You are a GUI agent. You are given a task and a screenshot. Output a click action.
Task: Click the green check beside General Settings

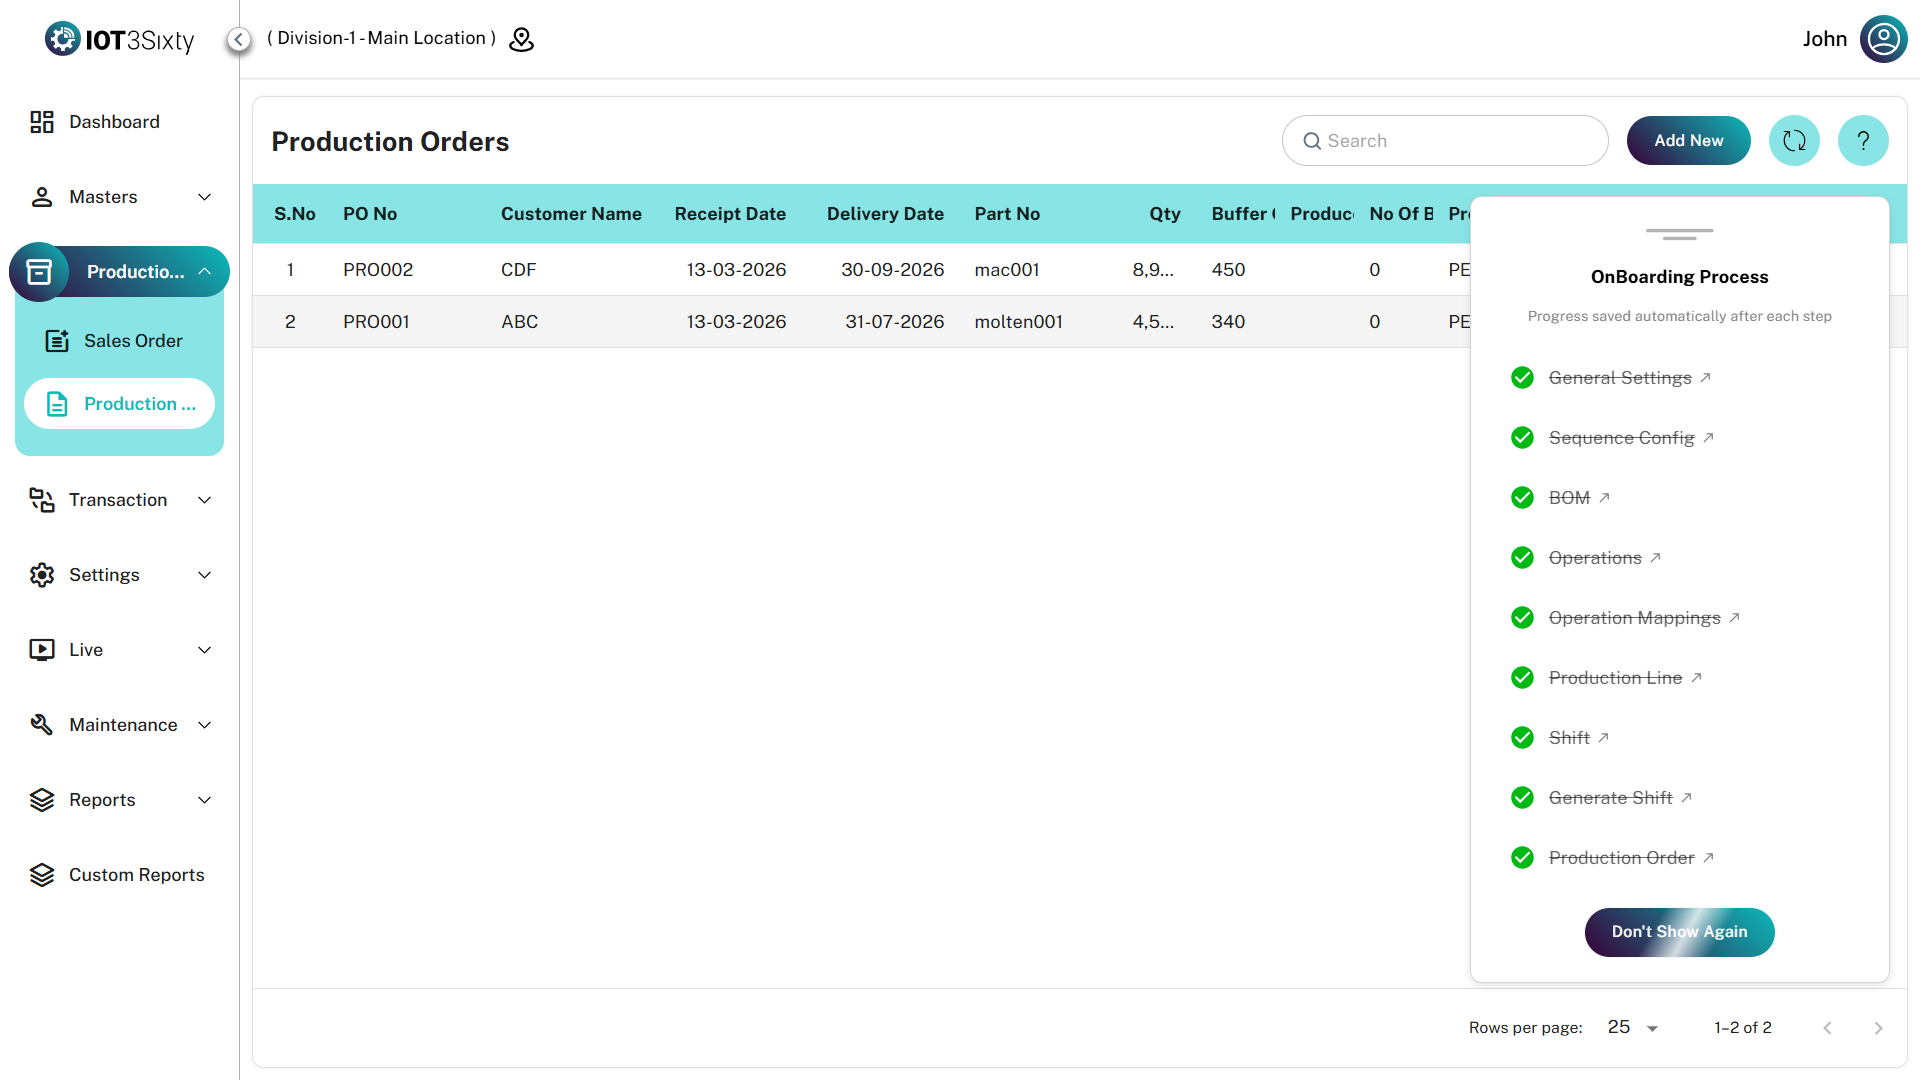[1522, 378]
